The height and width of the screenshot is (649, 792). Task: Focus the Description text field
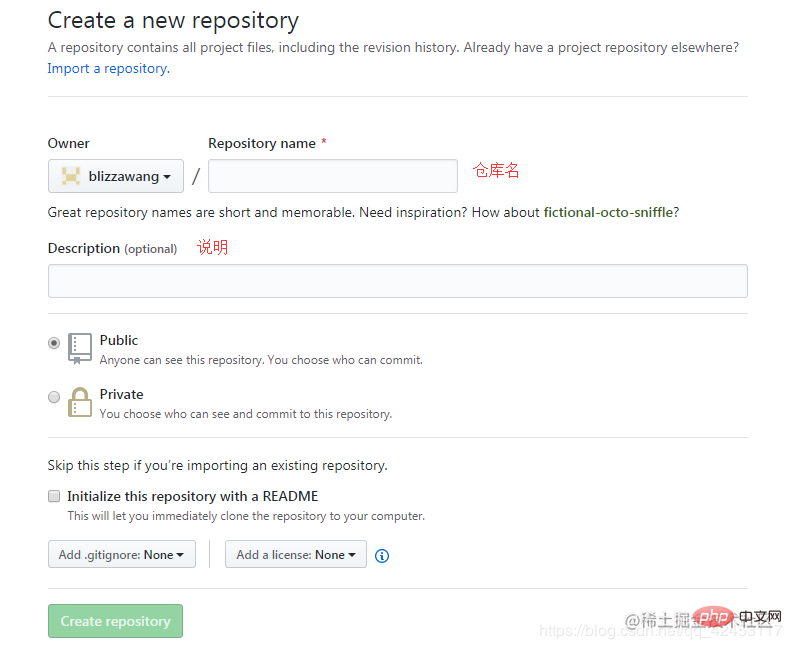coord(398,281)
